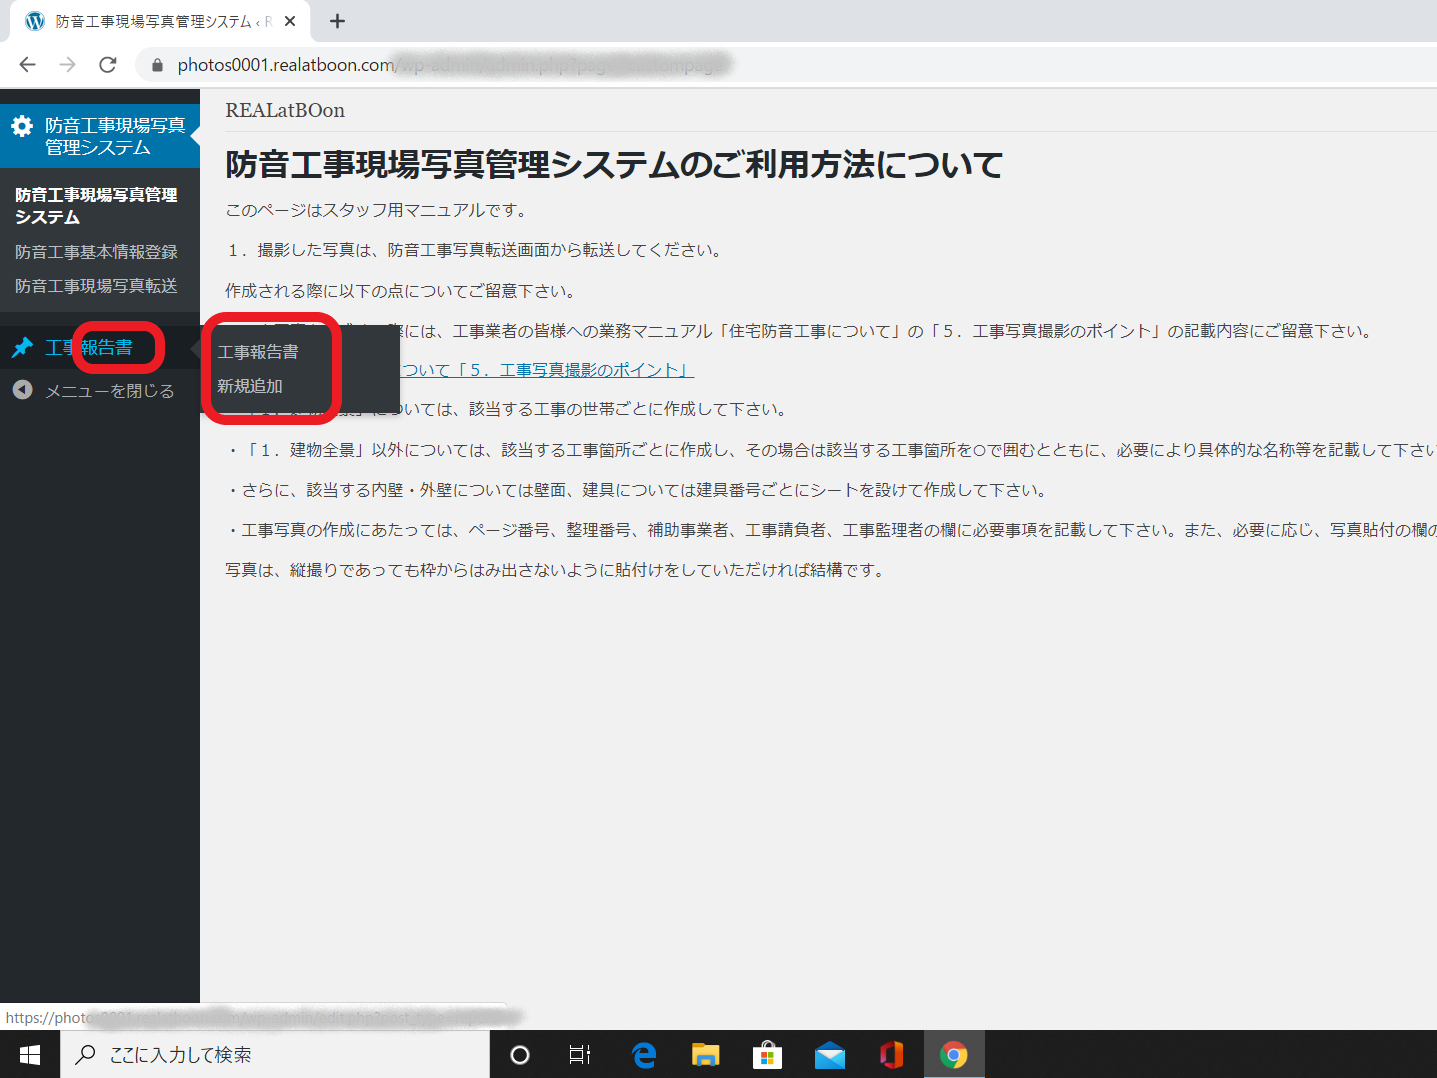
Task: Open a new browser tab with plus icon
Action: click(x=338, y=21)
